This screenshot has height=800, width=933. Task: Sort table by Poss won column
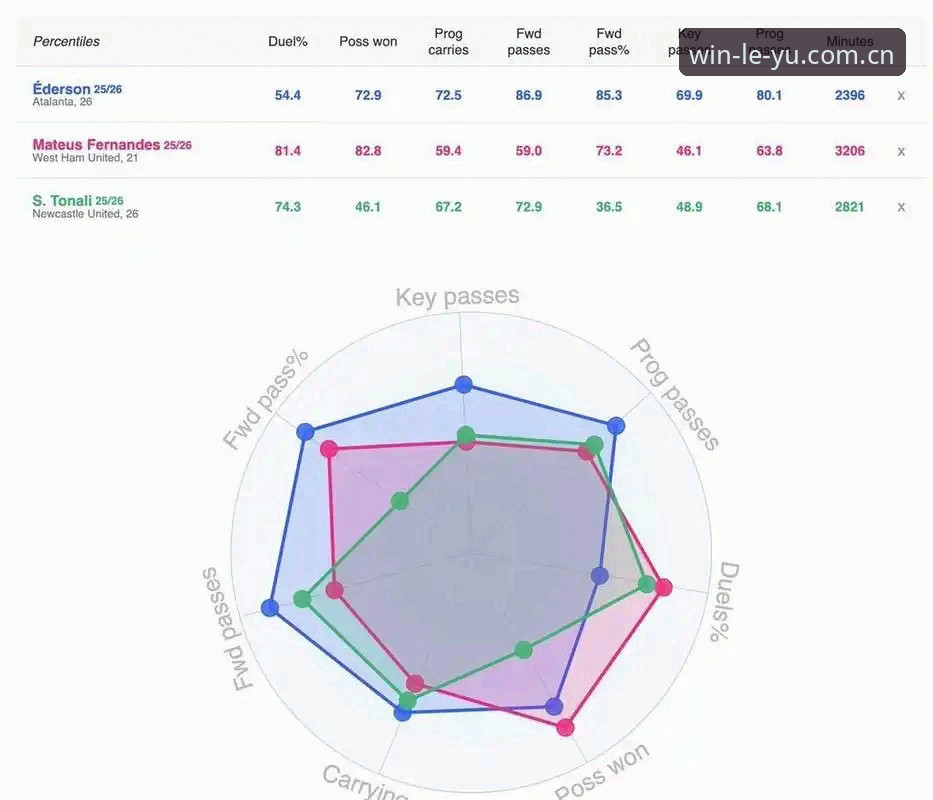368,42
